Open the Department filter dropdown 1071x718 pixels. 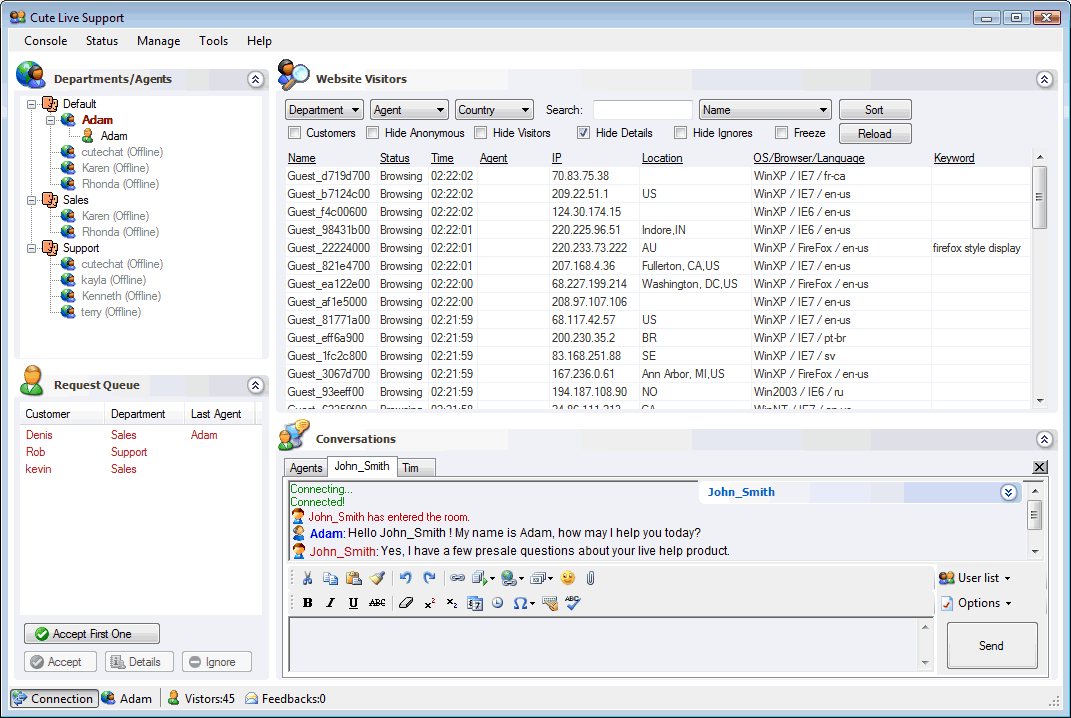(324, 110)
